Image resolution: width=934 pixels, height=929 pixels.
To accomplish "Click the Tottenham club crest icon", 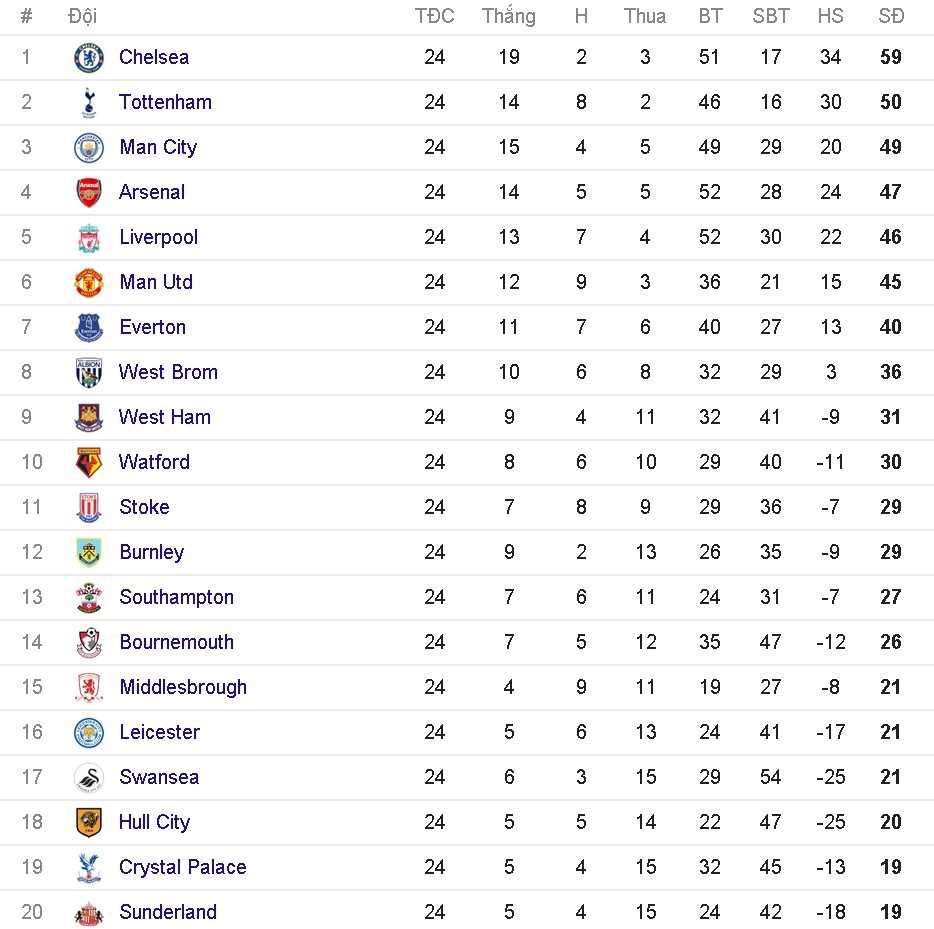I will tap(89, 102).
